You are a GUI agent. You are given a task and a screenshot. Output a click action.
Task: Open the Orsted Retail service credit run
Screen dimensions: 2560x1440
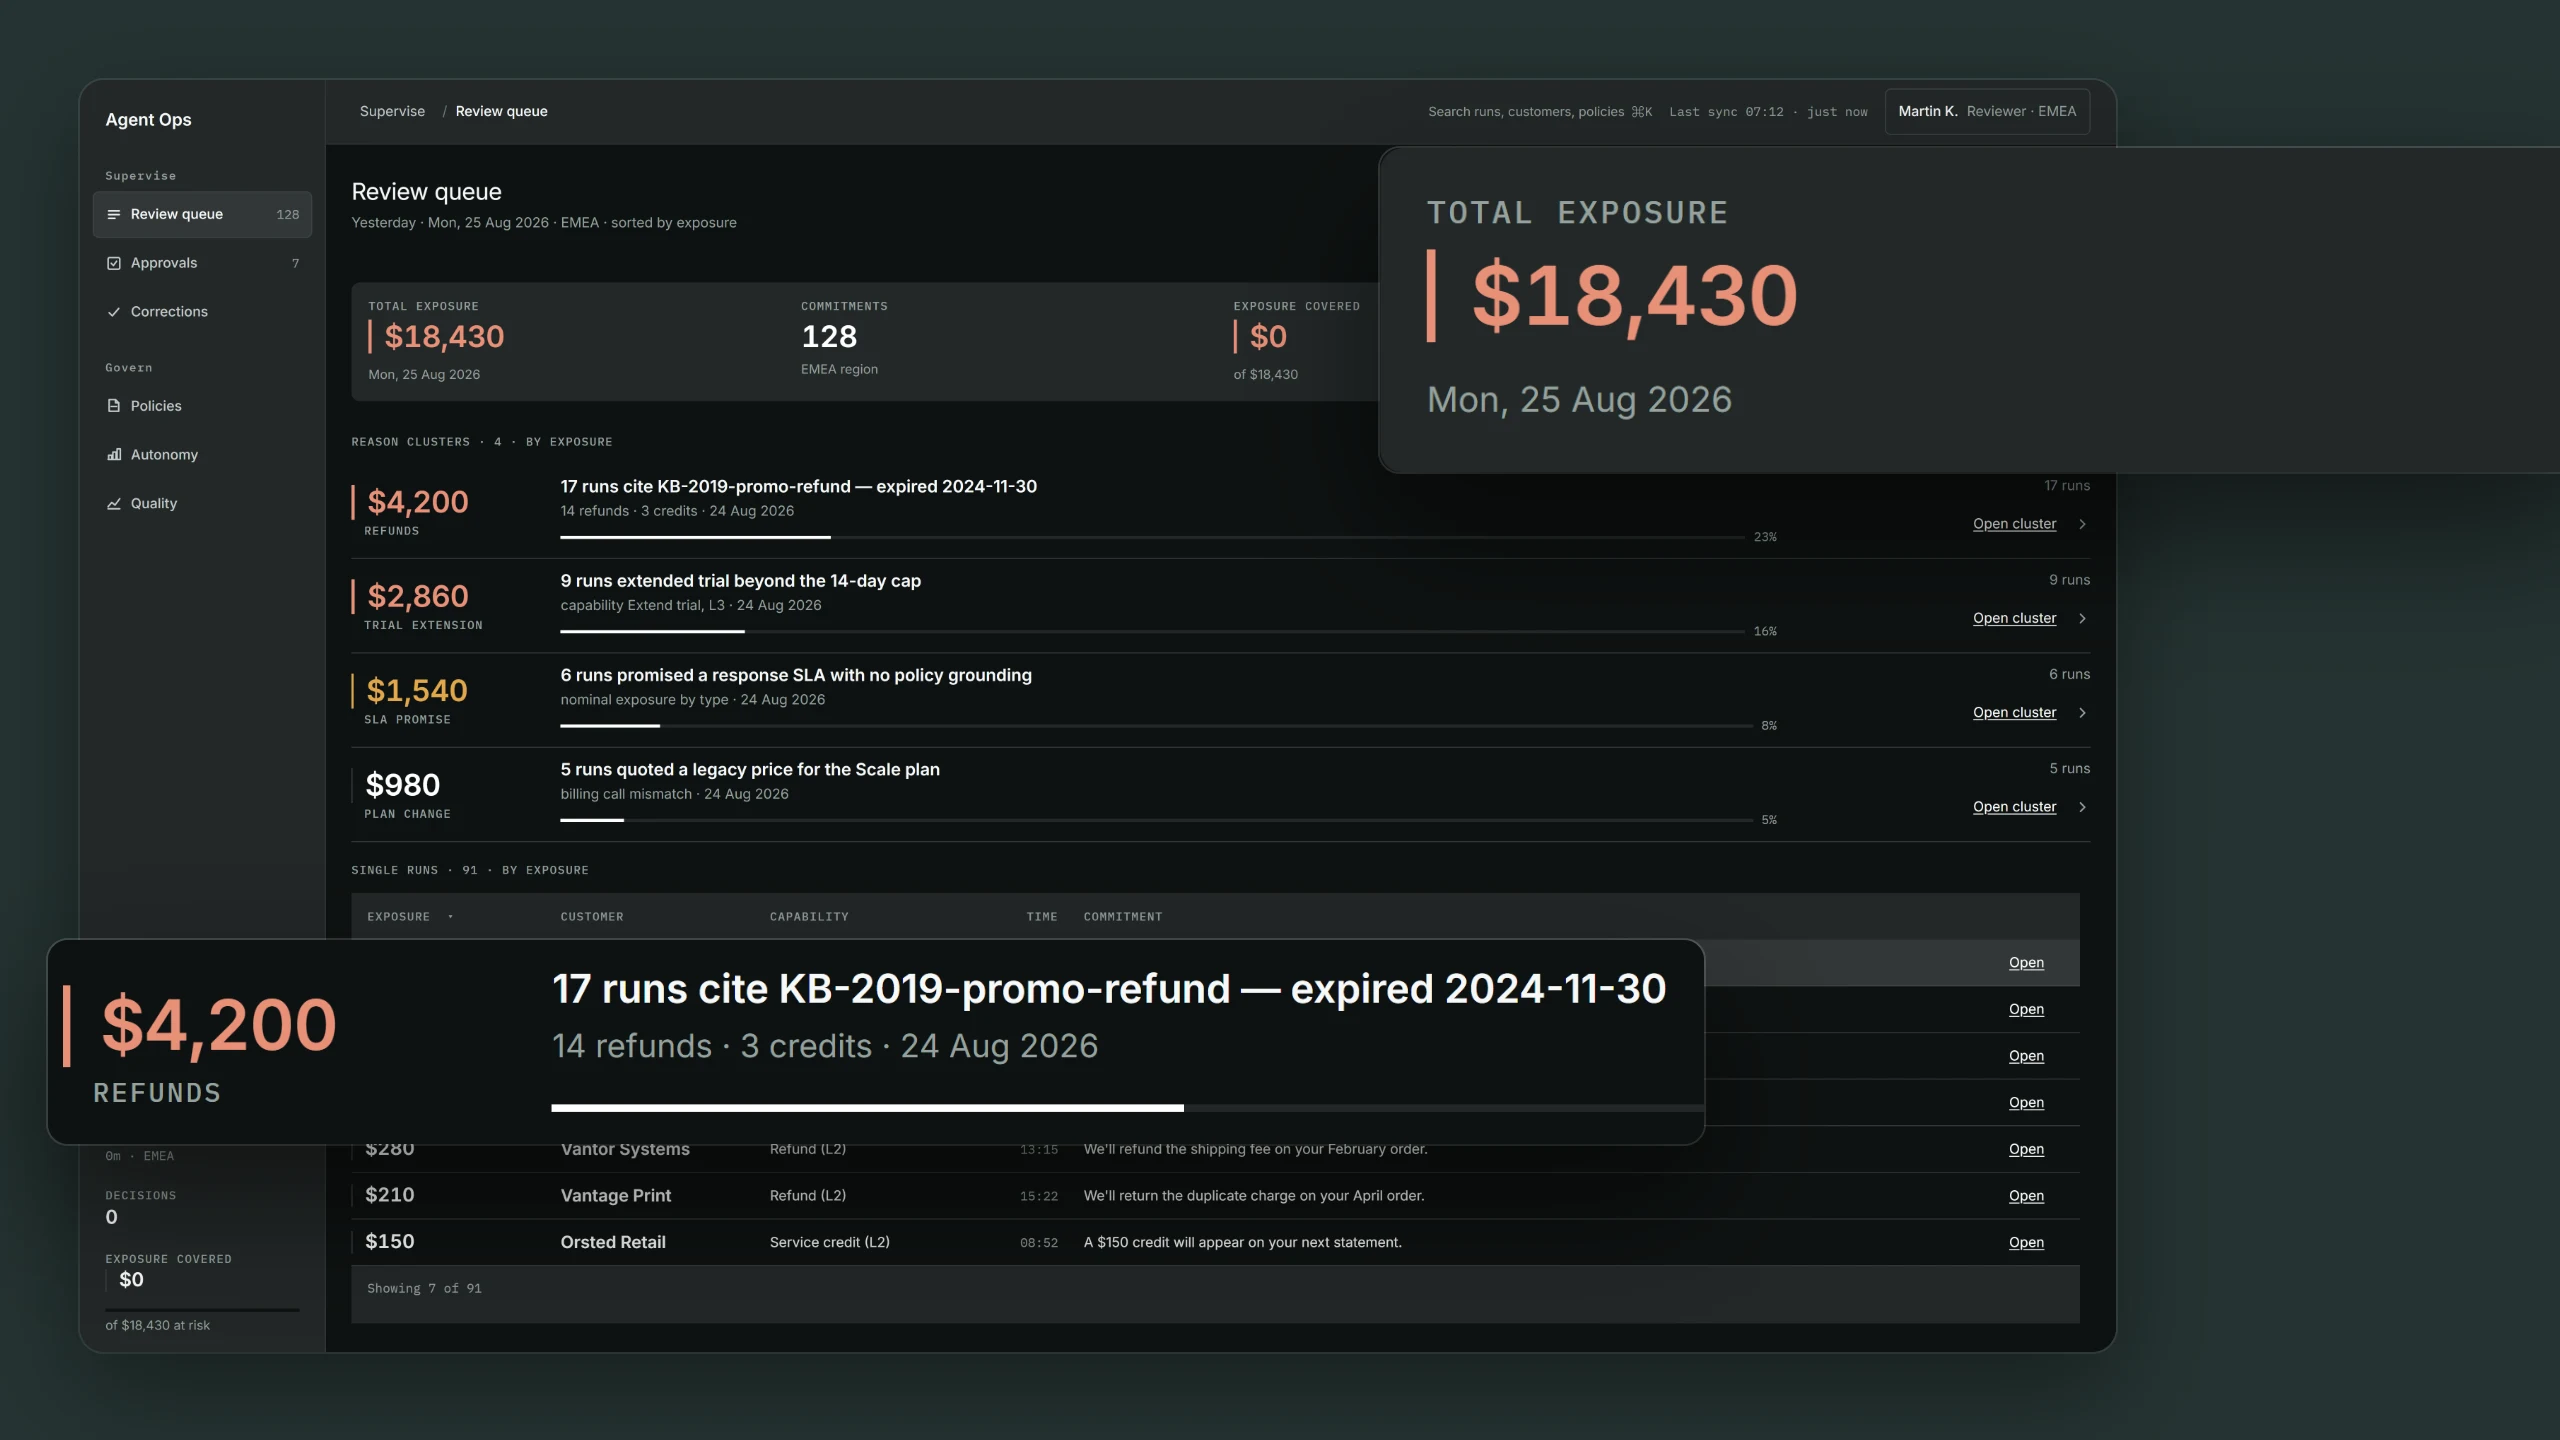point(2026,1243)
